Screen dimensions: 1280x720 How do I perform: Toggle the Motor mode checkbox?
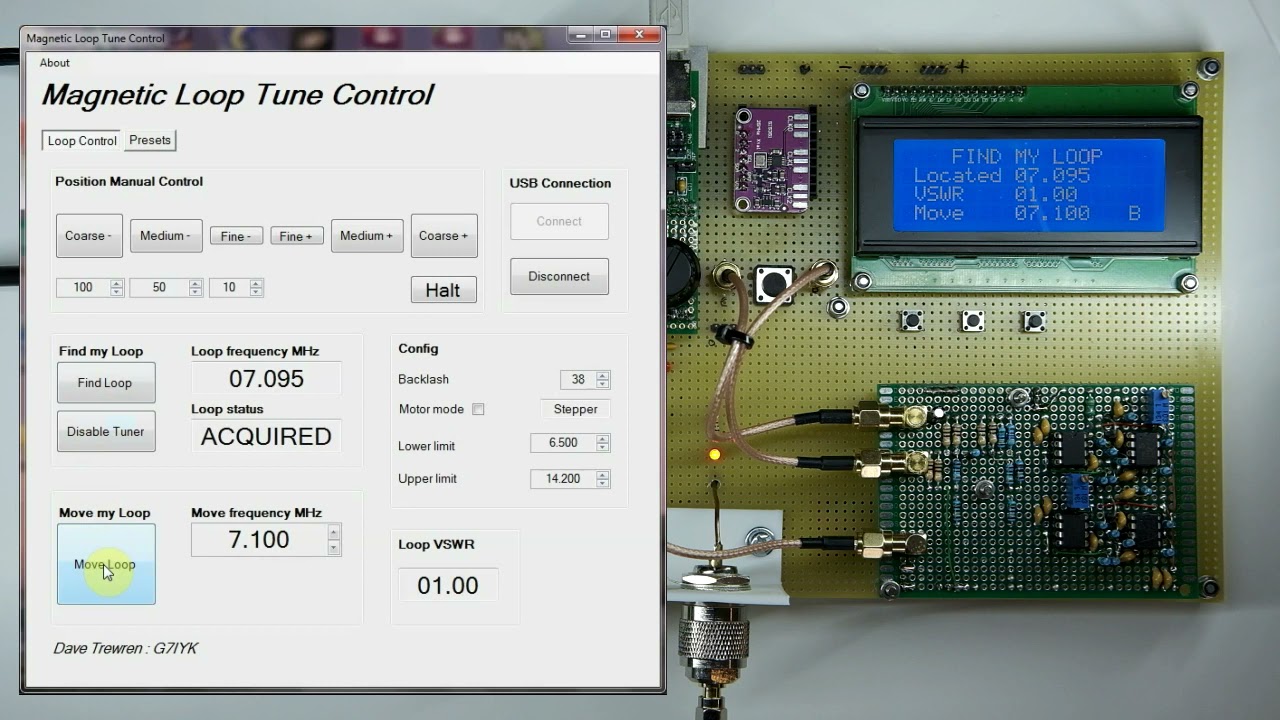(x=478, y=409)
